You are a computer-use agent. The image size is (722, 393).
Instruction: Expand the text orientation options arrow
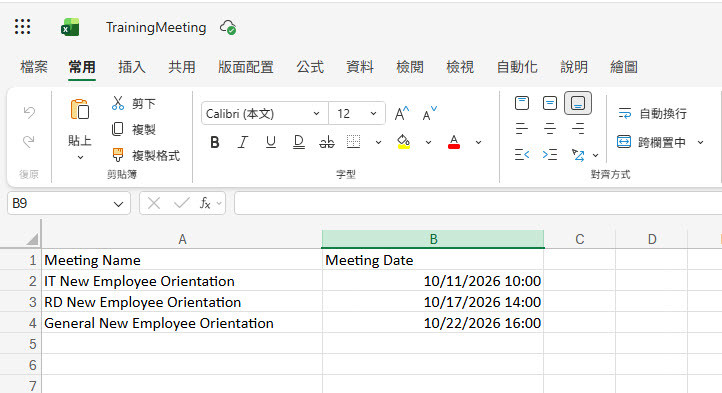(x=595, y=155)
